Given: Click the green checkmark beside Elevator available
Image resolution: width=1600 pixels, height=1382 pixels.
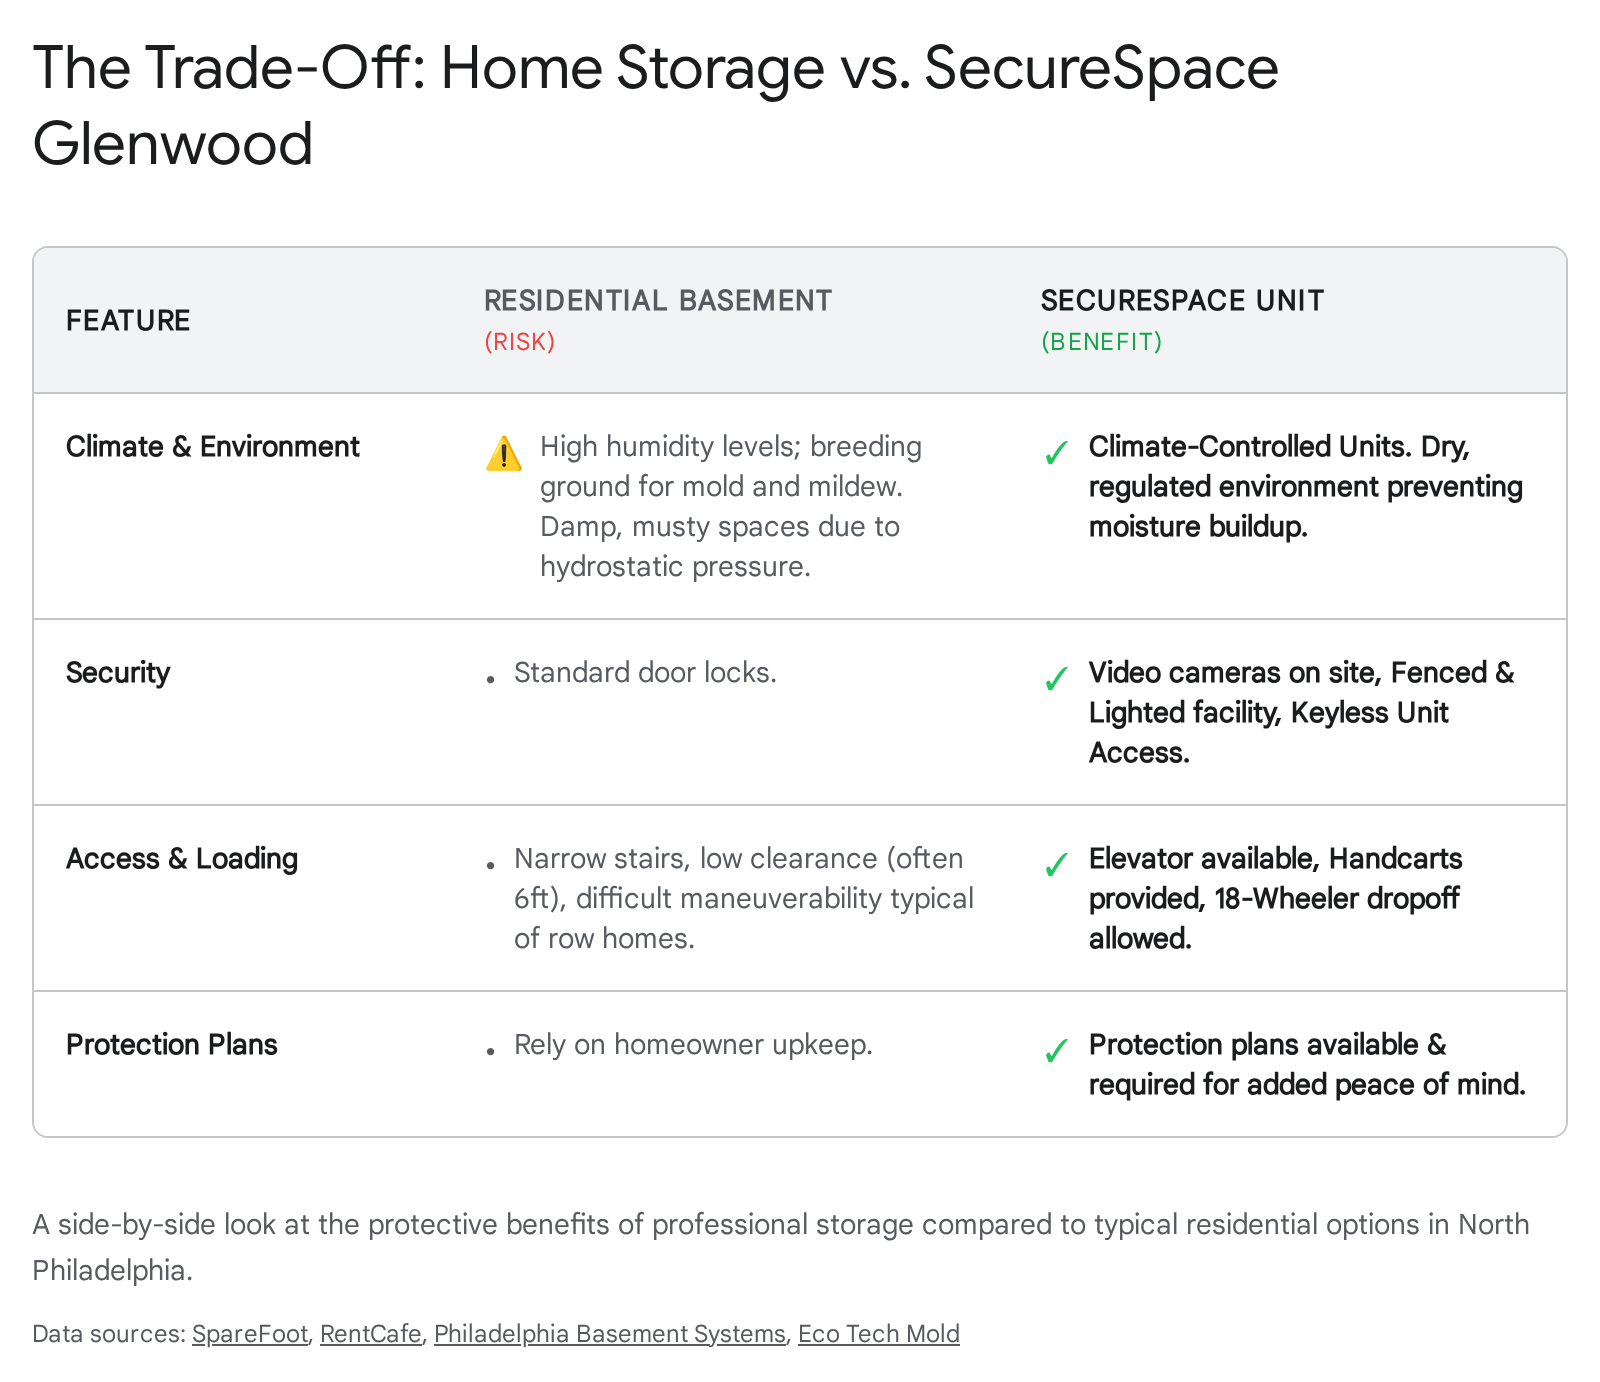Looking at the screenshot, I should [1056, 865].
